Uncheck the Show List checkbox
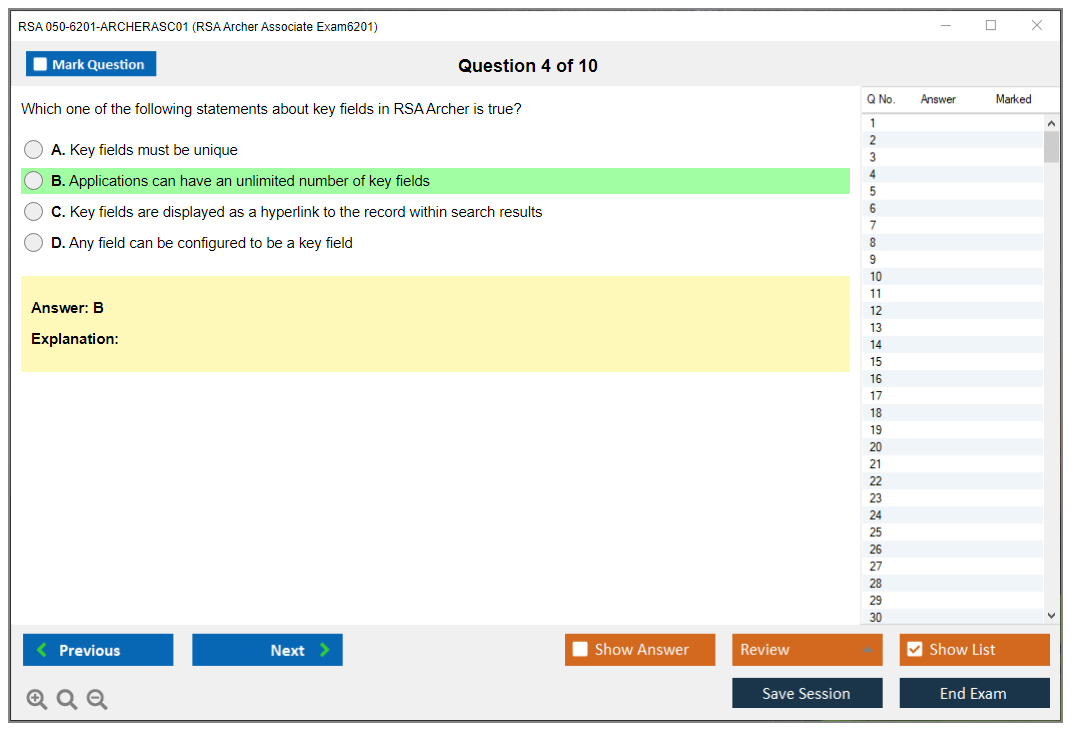Screen dimensions: 1075x735 pos(914,650)
